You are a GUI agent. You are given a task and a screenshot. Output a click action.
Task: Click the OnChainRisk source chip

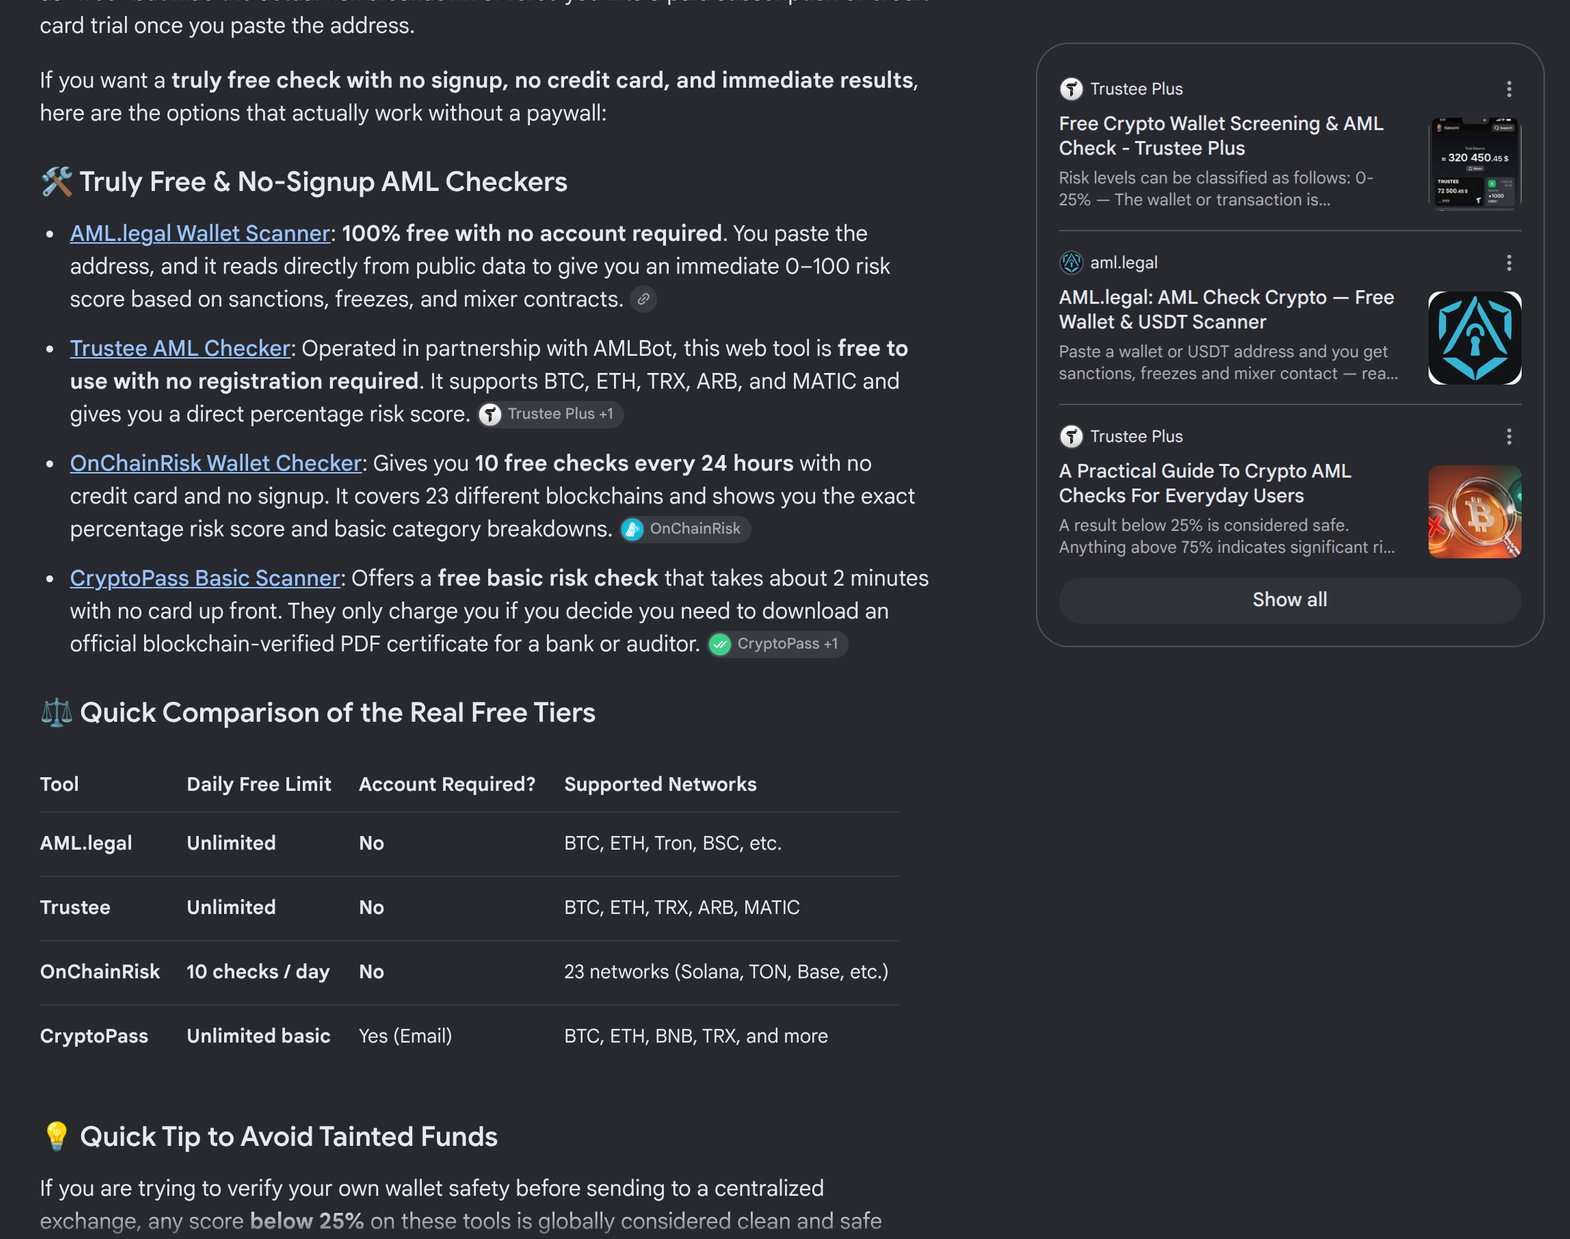tap(684, 529)
